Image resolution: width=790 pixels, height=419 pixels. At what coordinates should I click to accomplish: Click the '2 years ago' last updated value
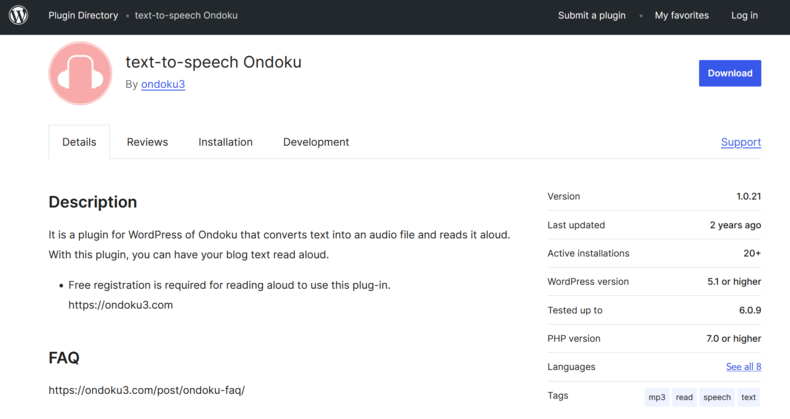click(735, 225)
